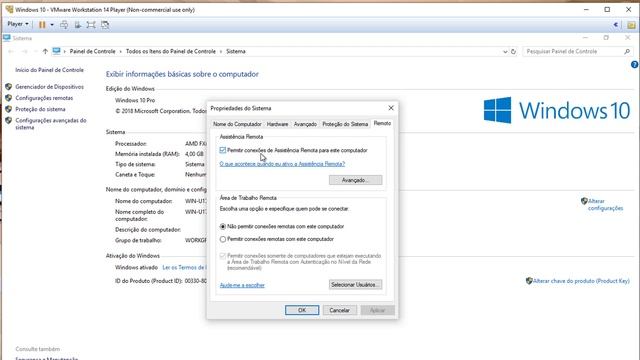Close the Propriedades do Sistema dialog
This screenshot has height=360, width=640.
point(391,108)
